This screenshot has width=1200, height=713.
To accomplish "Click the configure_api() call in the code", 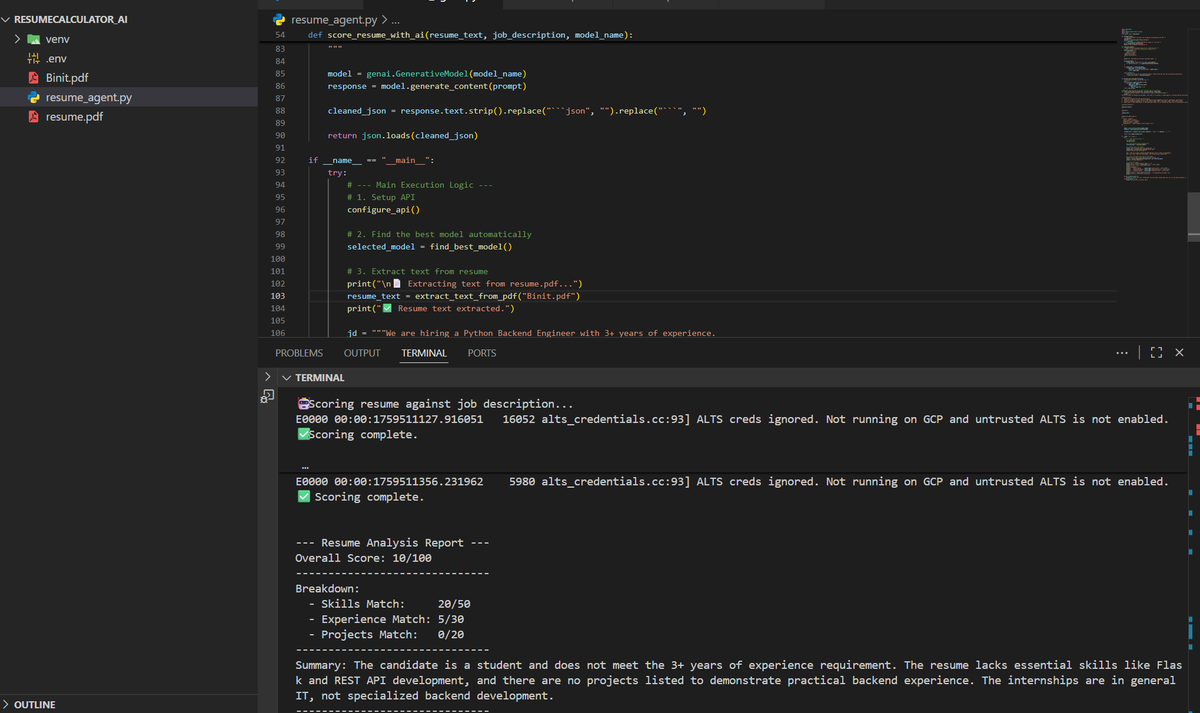I will click(x=383, y=209).
